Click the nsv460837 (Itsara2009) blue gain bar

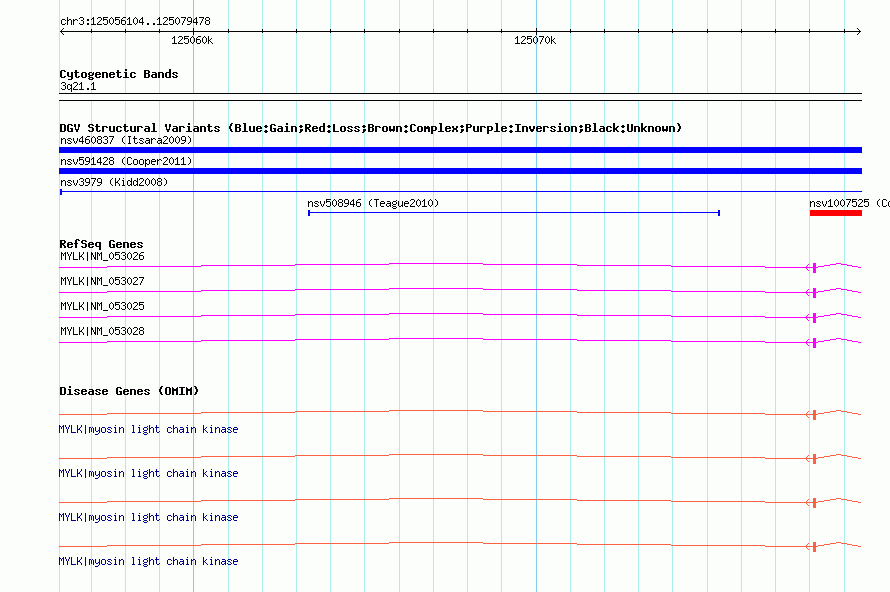pos(460,150)
